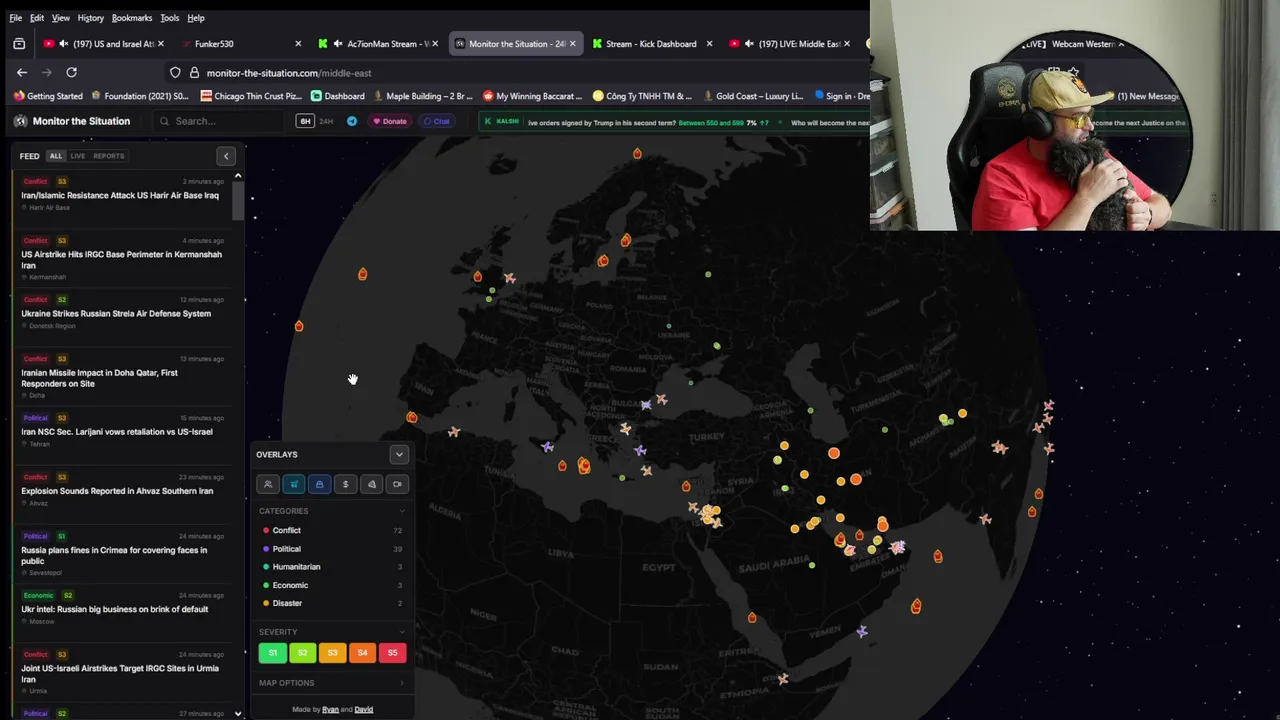
Task: Filter by S2 severity swatch
Action: (302, 653)
